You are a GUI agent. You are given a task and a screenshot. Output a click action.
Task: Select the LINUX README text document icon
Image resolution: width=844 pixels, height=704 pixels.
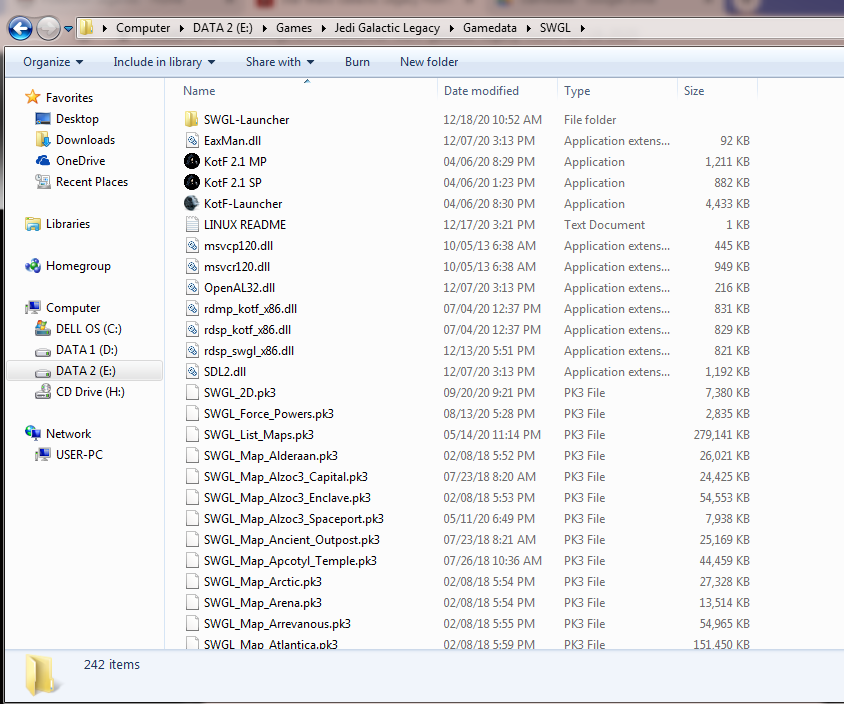pyautogui.click(x=192, y=224)
